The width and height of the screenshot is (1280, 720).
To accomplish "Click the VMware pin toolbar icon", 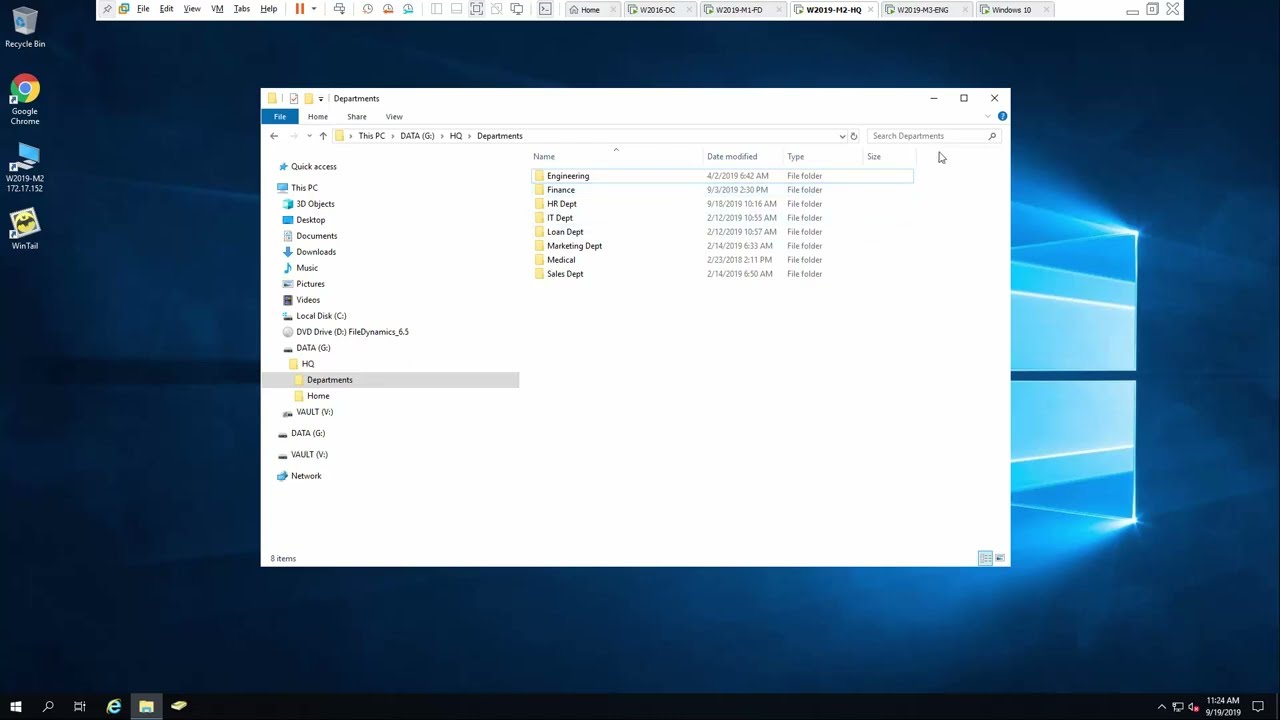I will [107, 9].
